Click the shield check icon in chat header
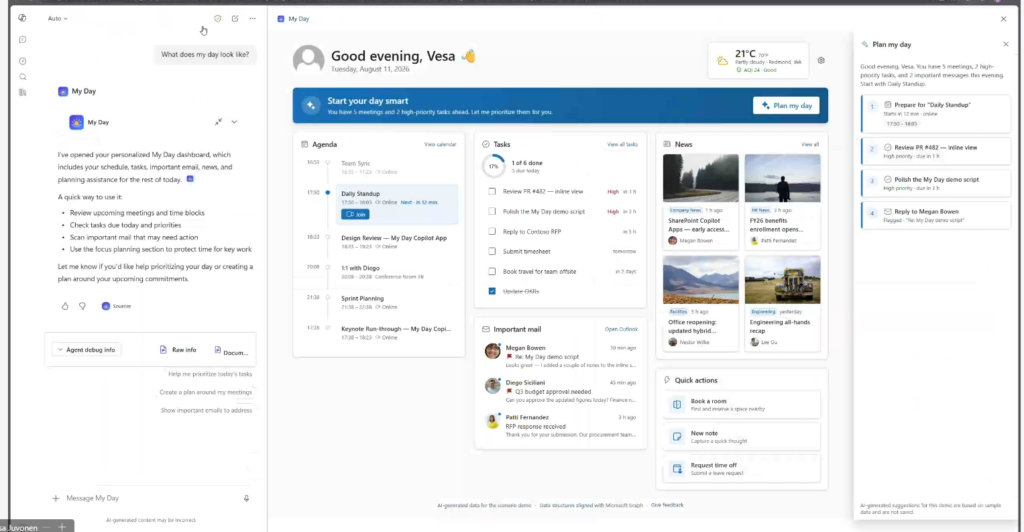The width and height of the screenshot is (1024, 532). 217,18
